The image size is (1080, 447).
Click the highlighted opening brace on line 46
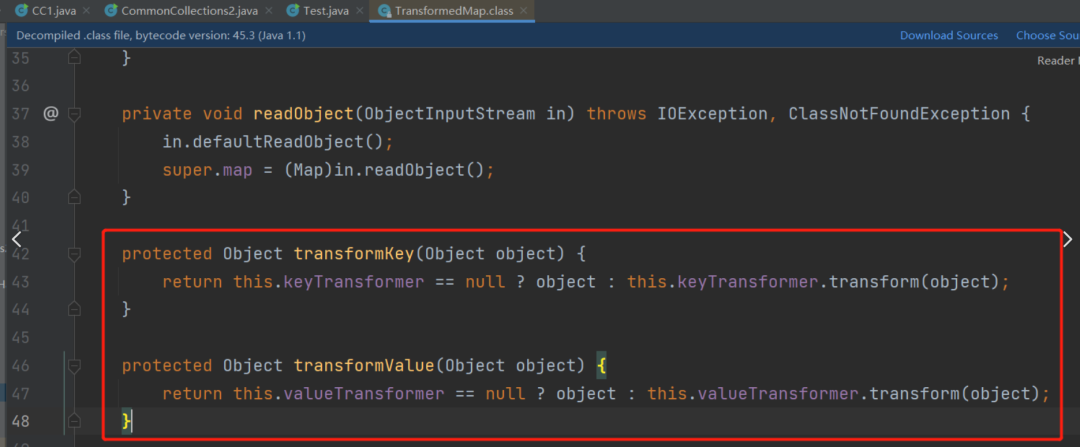(x=601, y=365)
